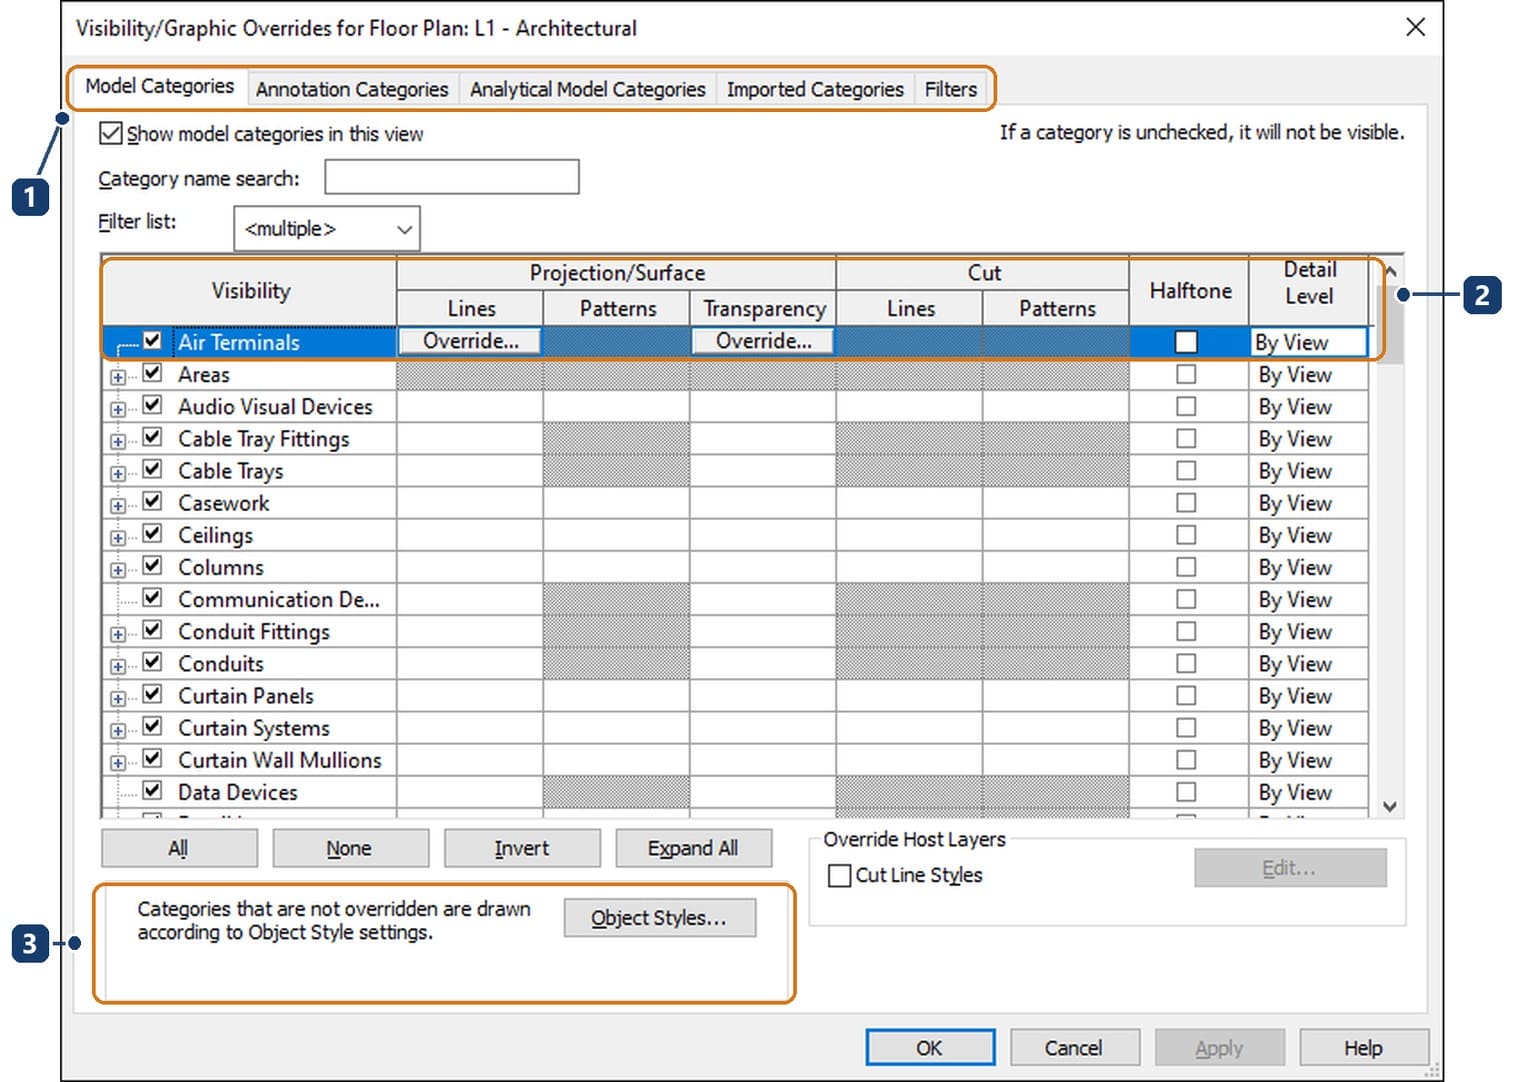Go to the Filters tab
Screen dimensions: 1520x1082
[951, 89]
